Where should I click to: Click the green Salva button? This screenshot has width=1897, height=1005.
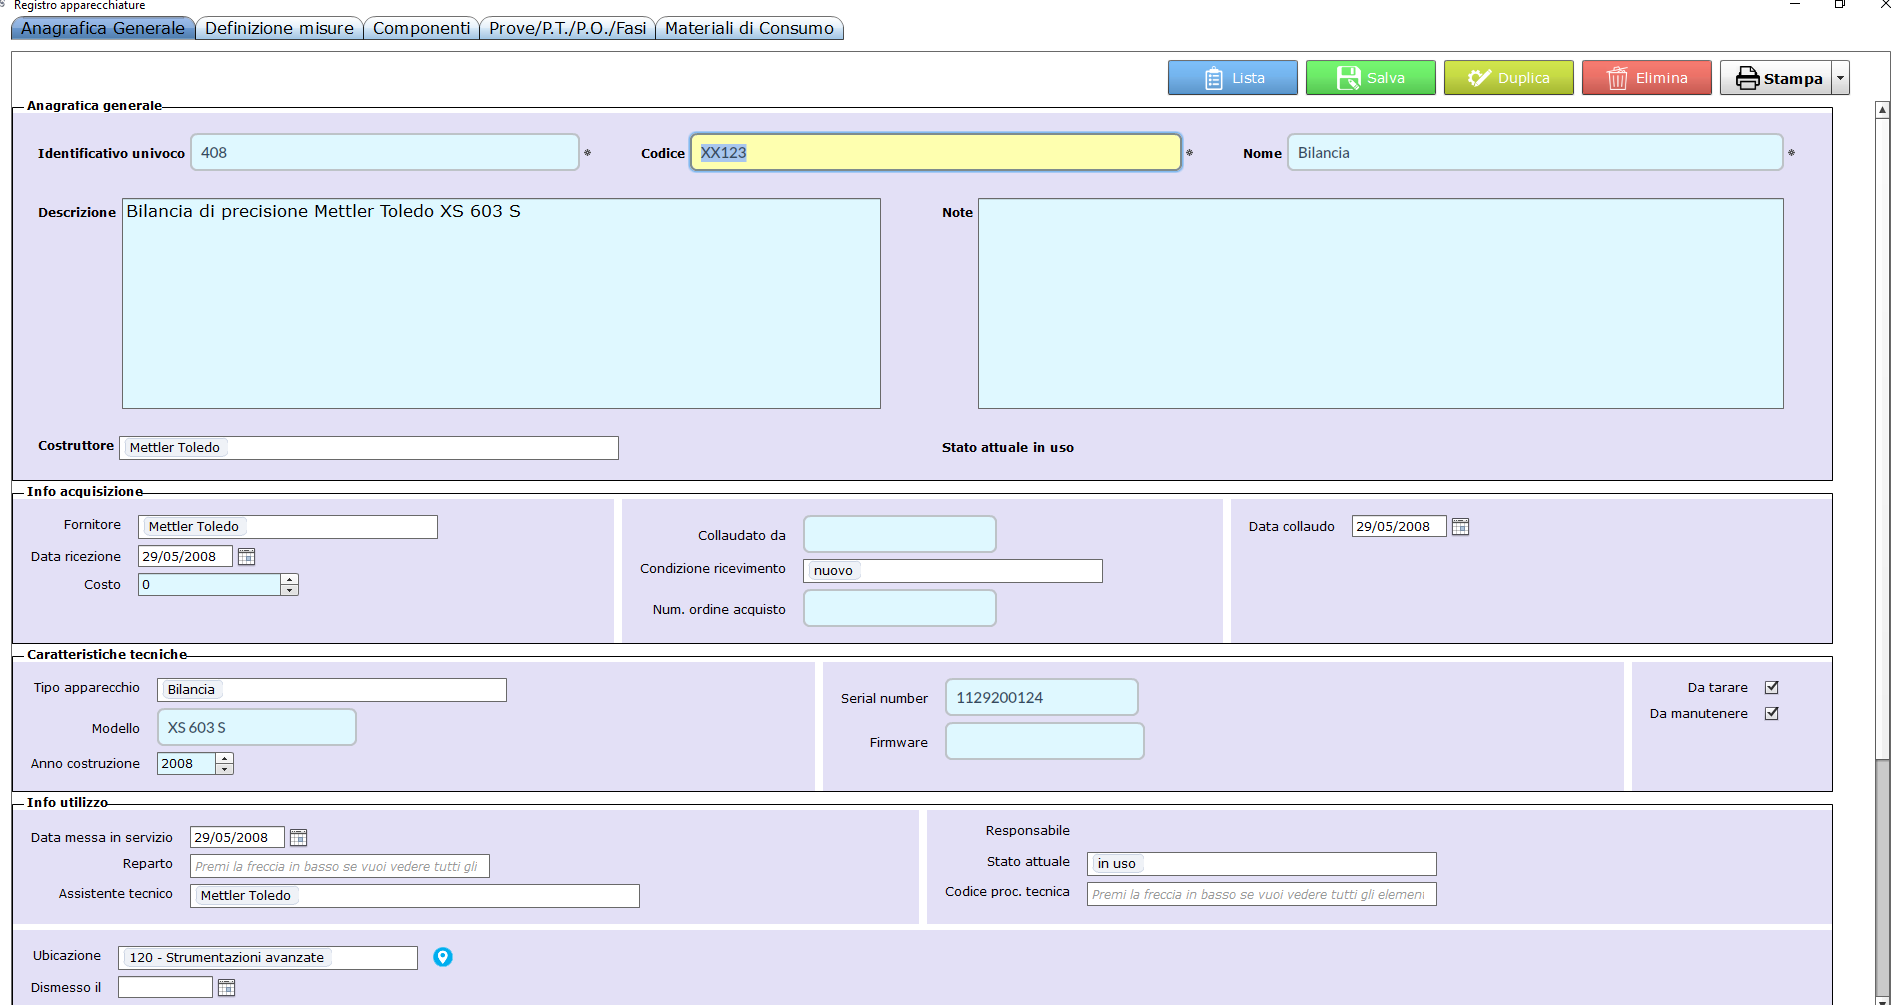[1370, 78]
